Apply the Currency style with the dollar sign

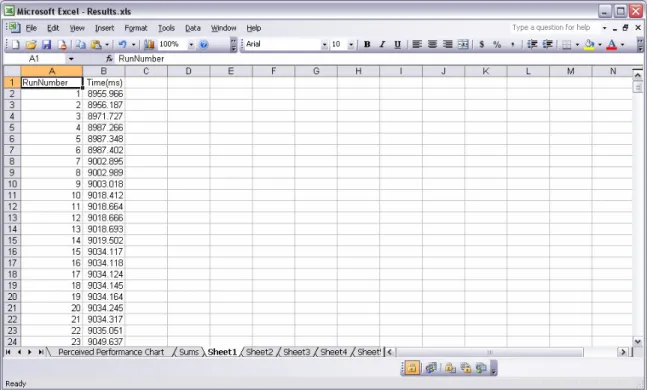point(482,44)
